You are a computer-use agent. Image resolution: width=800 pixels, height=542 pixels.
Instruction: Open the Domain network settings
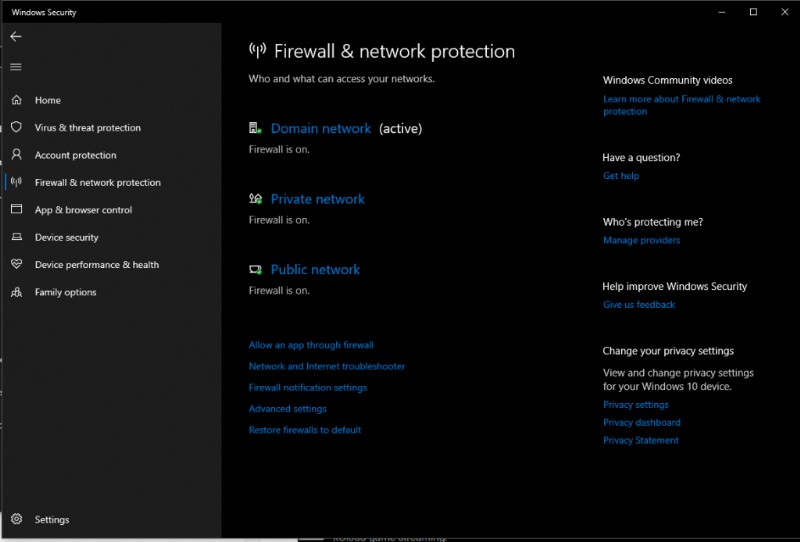pos(320,129)
